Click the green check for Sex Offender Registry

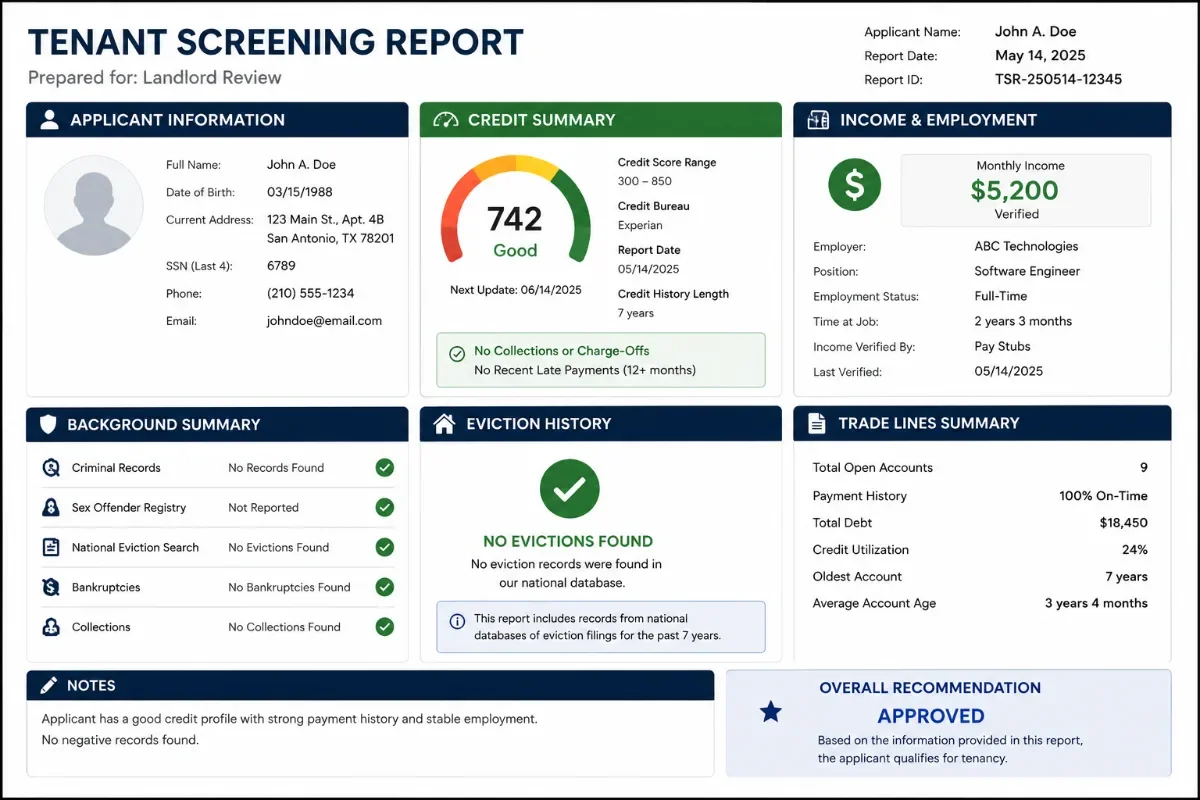tap(384, 507)
